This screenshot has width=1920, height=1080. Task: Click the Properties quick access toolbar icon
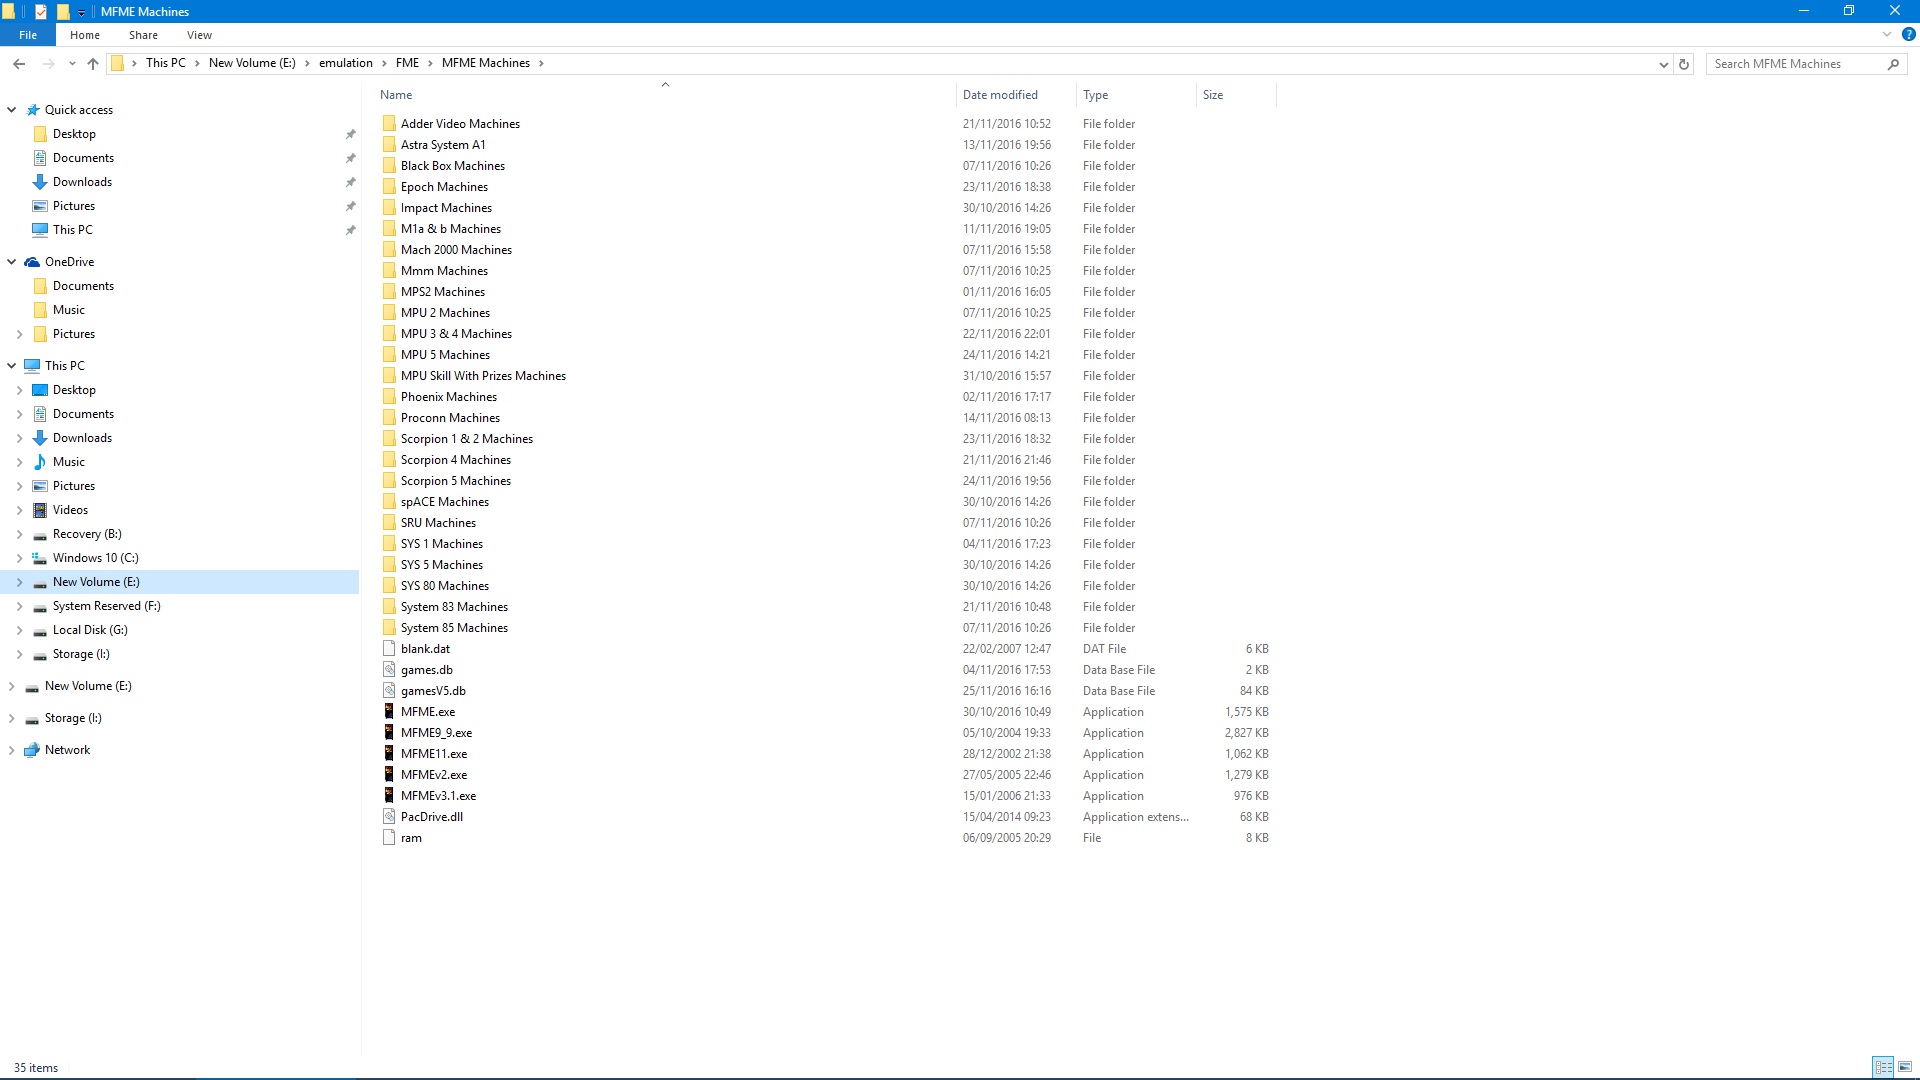coord(41,11)
